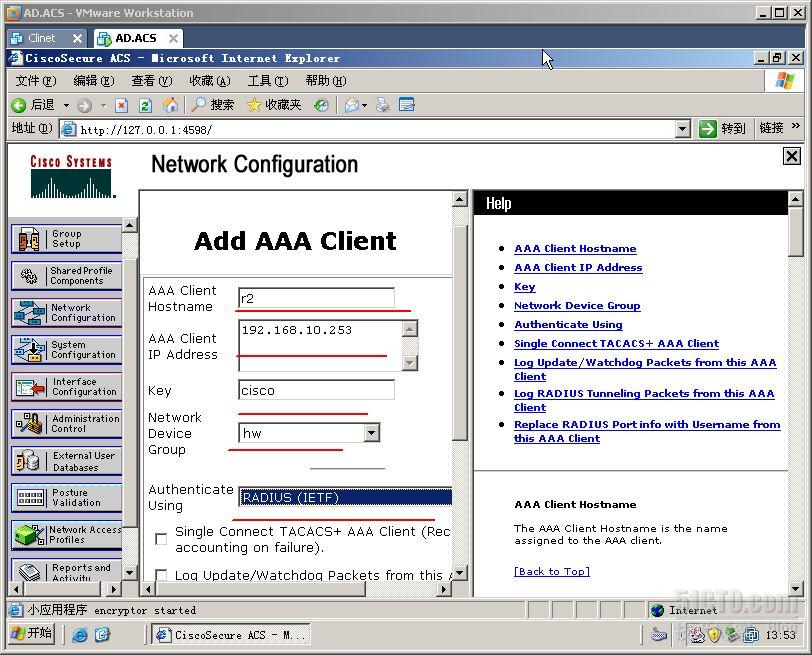Switch to the Clinet VM tab
The width and height of the screenshot is (812, 655).
point(47,38)
